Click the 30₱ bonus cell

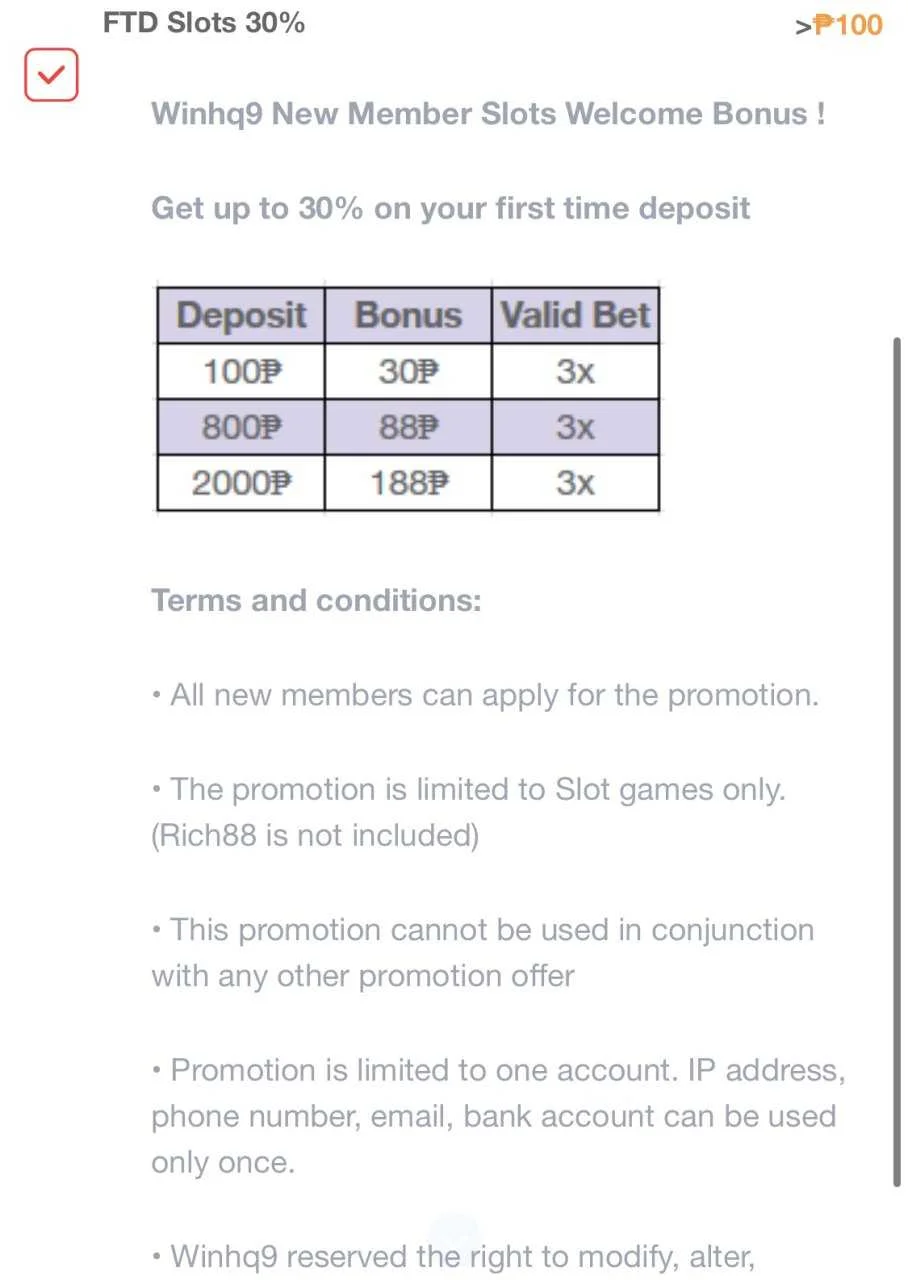(x=408, y=372)
